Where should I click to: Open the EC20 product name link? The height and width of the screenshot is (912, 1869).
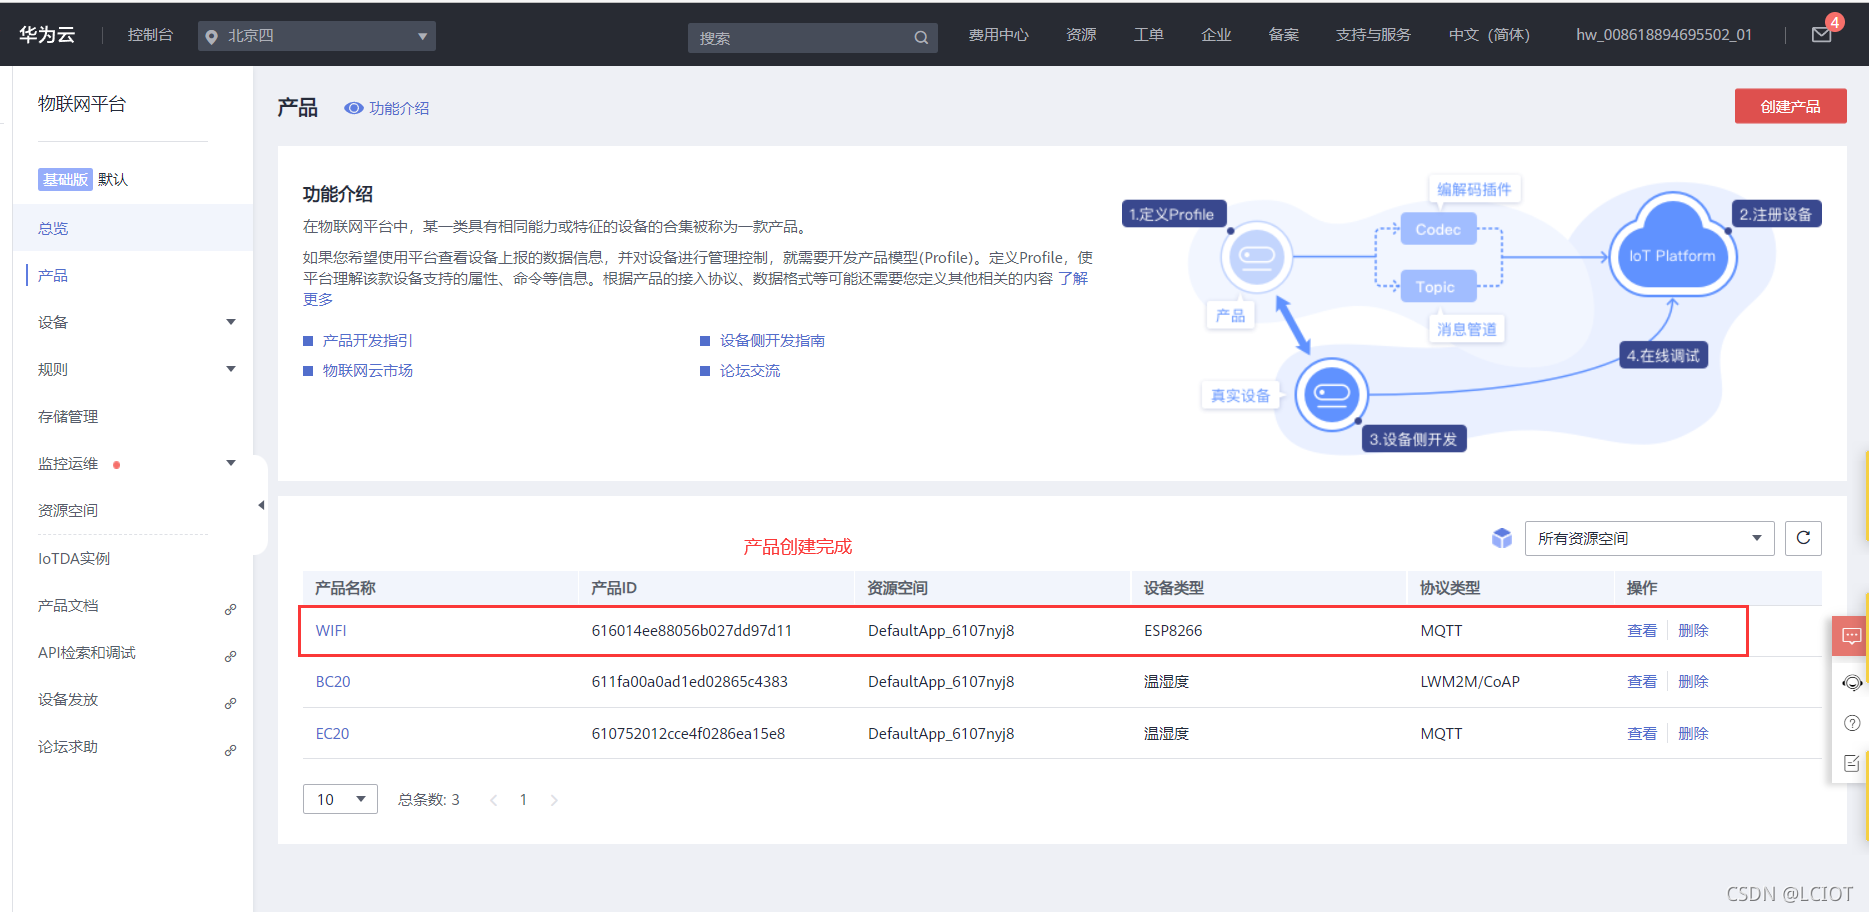(x=332, y=734)
